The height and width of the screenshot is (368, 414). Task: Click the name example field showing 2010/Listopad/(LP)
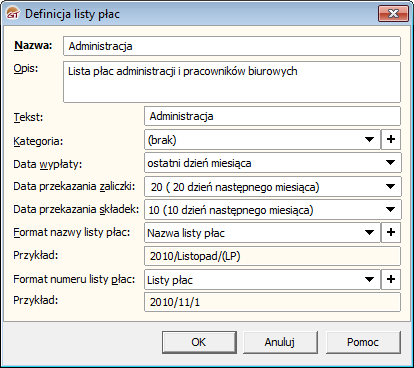[272, 256]
